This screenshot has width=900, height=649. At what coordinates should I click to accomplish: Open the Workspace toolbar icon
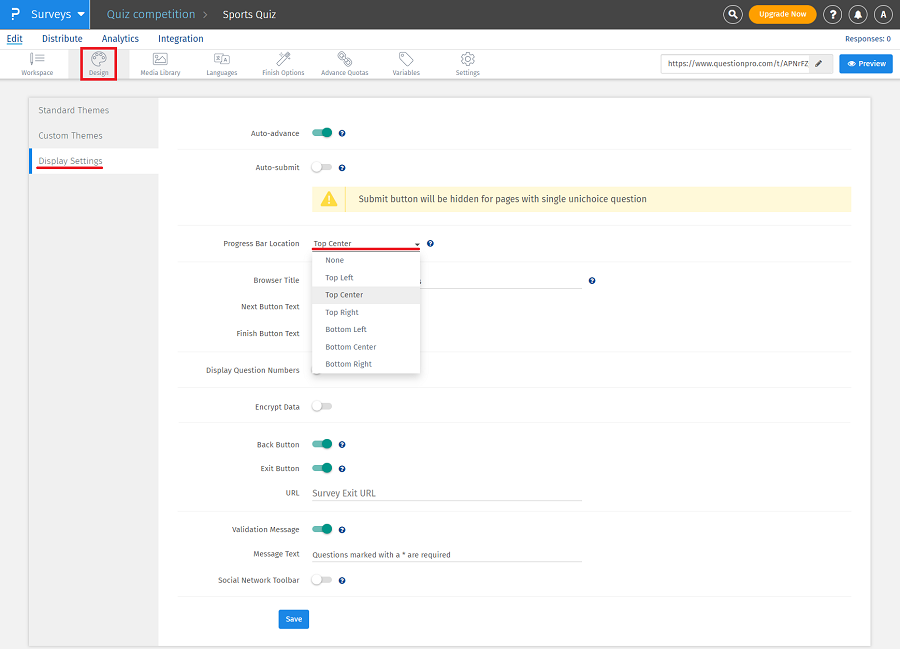(37, 64)
